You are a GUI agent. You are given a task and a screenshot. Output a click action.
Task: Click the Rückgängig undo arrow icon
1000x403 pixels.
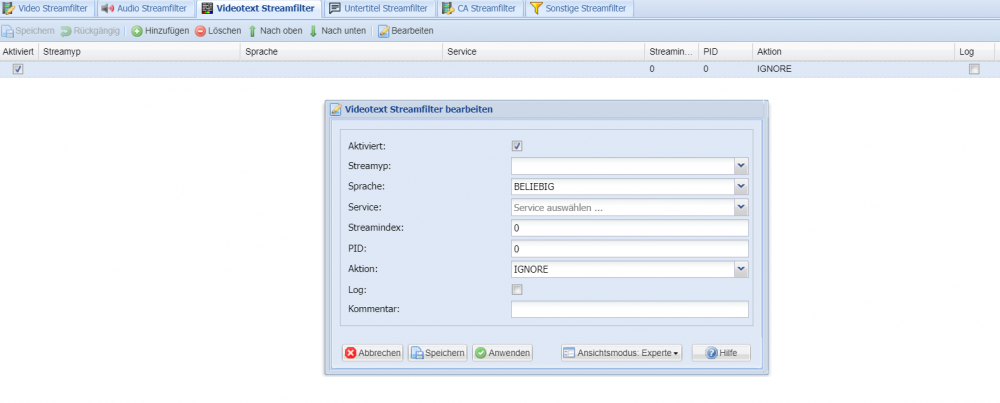[x=66, y=31]
